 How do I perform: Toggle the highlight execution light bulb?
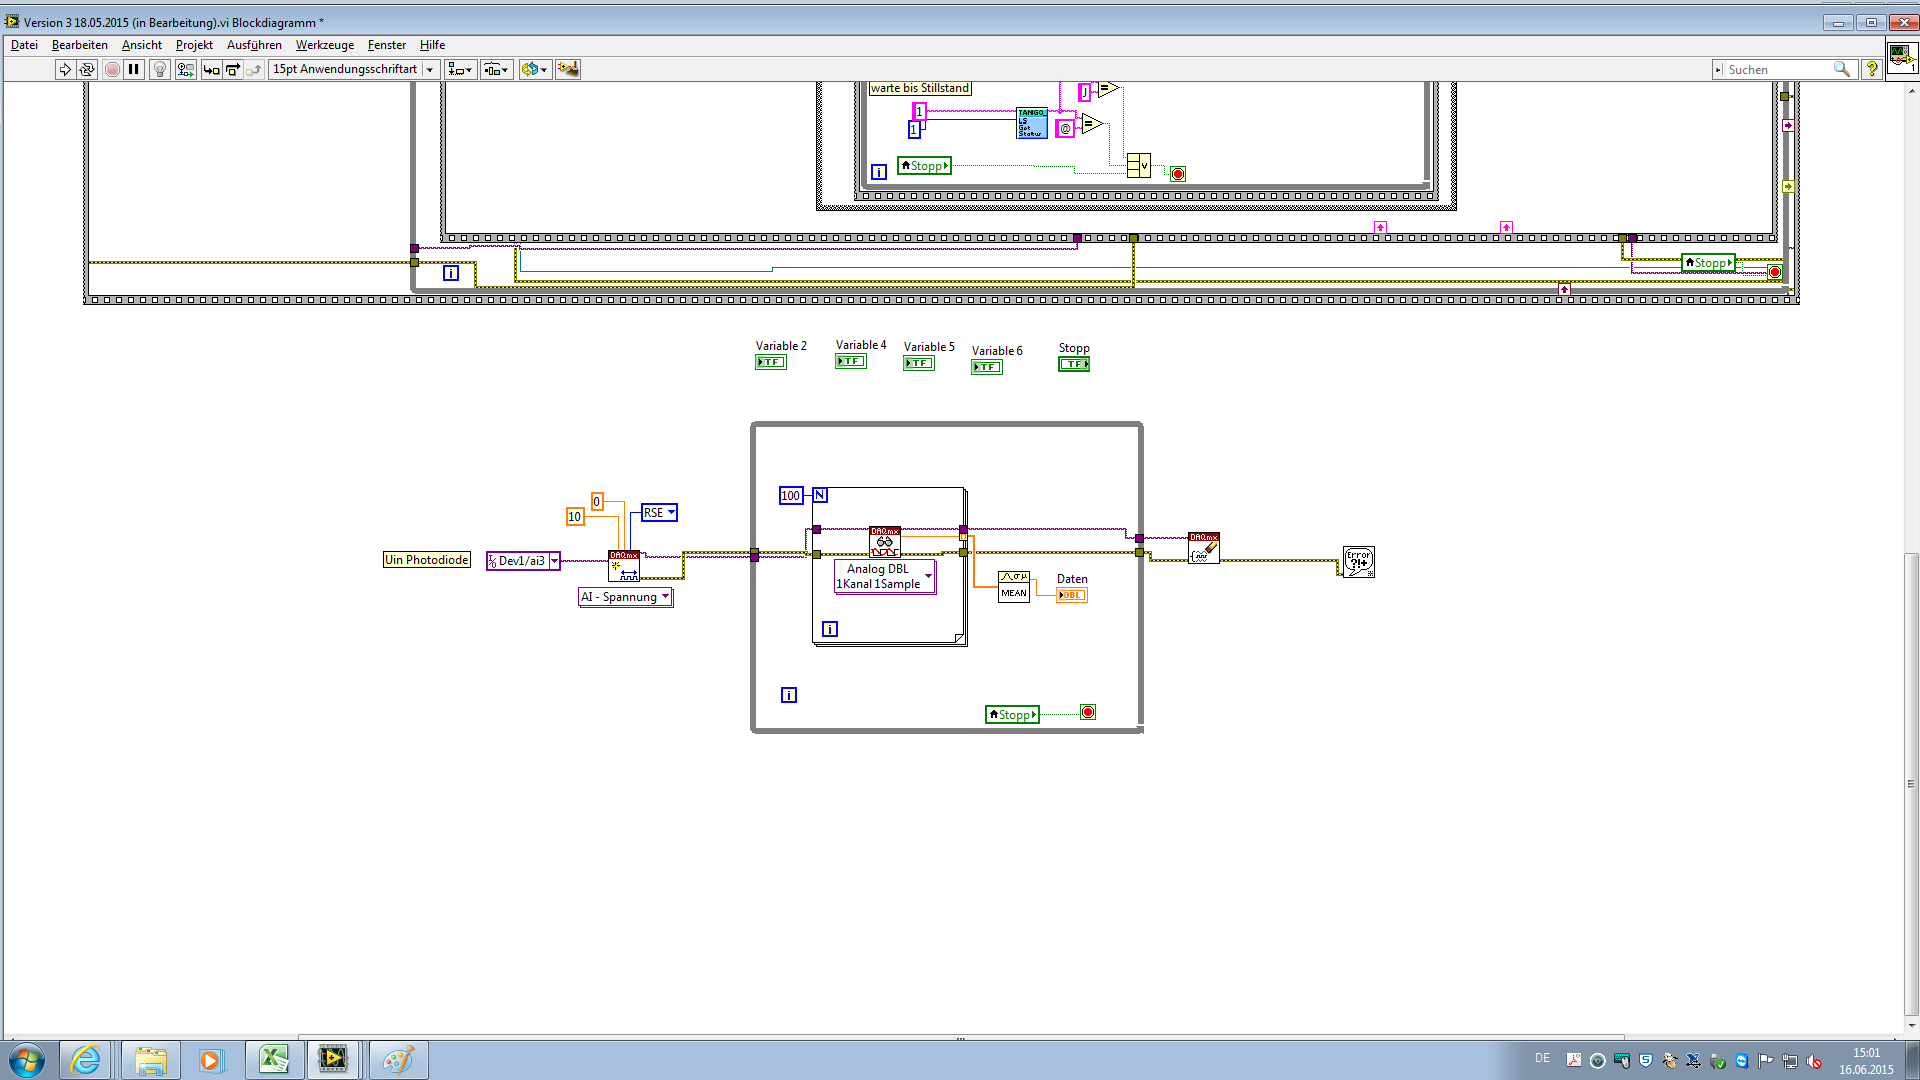[159, 69]
